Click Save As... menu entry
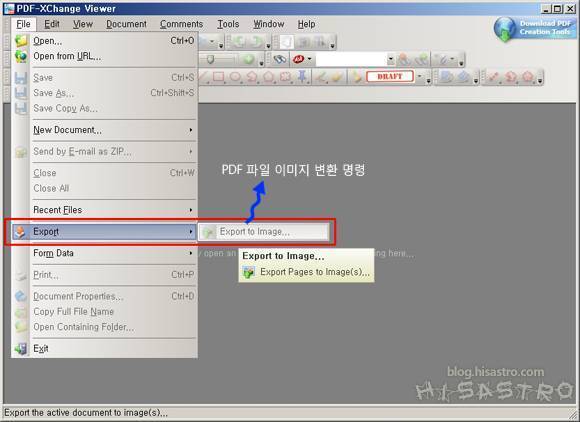 [104, 93]
